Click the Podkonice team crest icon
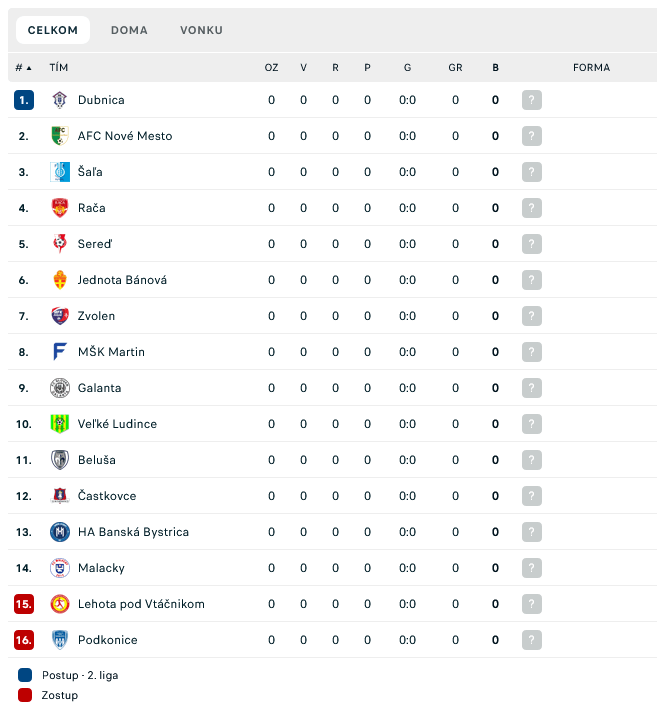 (60, 640)
